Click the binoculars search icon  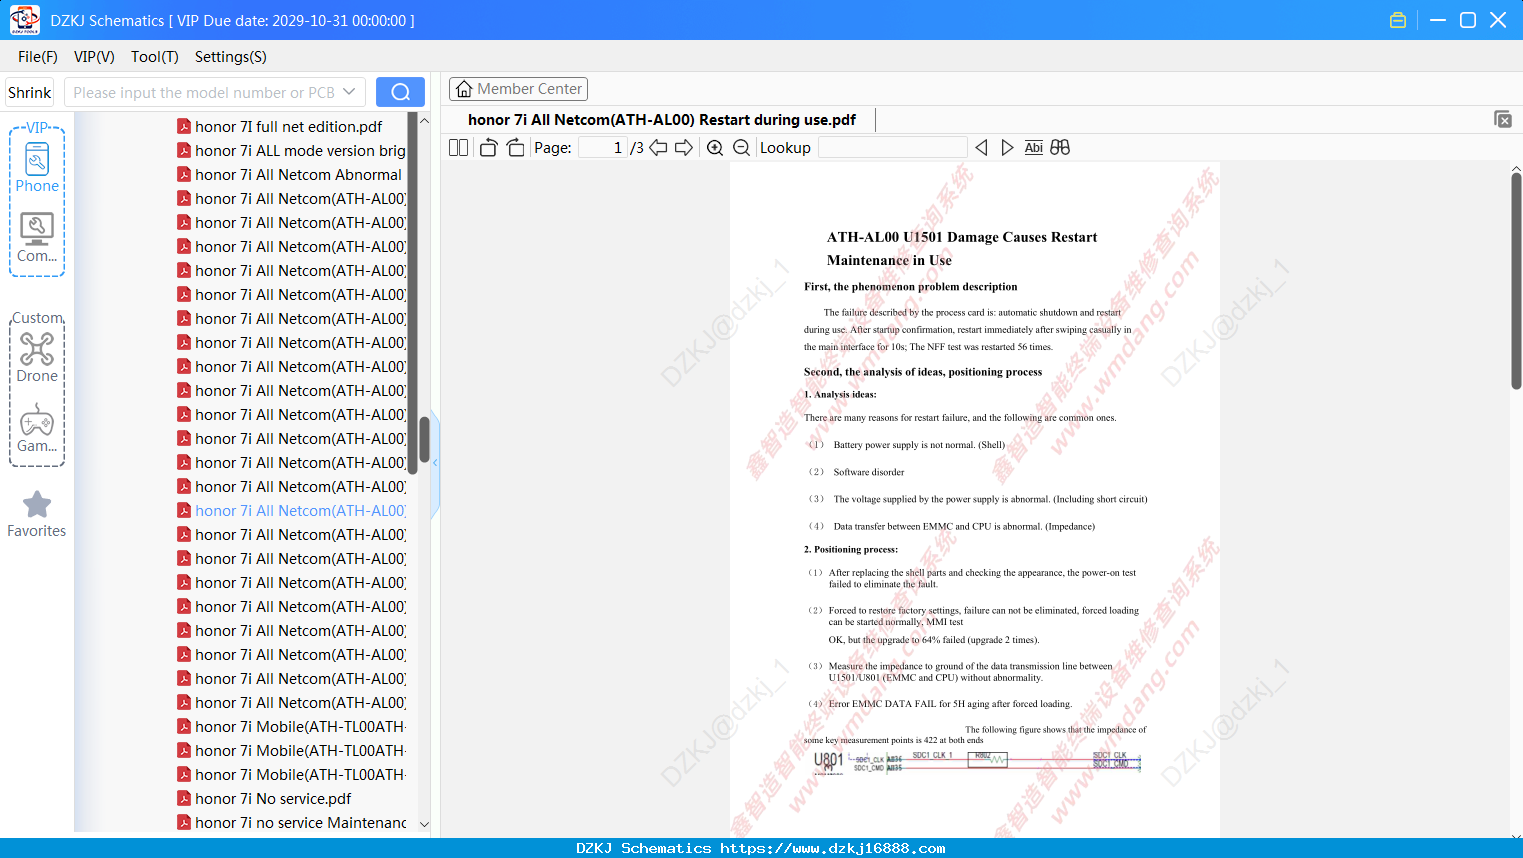(1060, 148)
